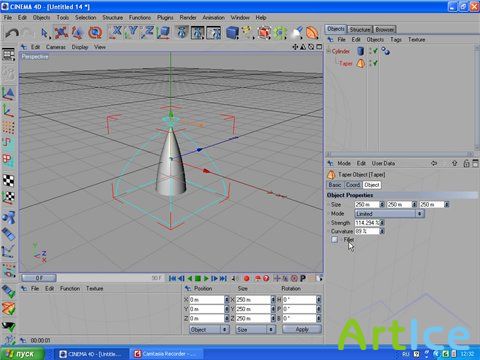Open the Render Settings icon

click(x=213, y=33)
